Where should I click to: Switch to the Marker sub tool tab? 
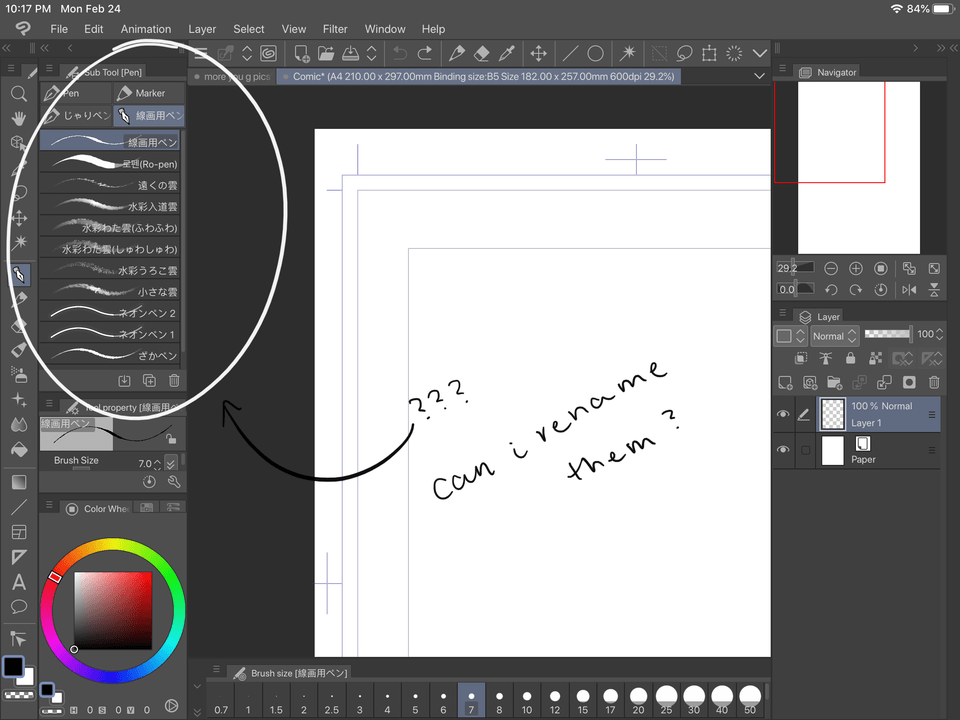click(148, 93)
